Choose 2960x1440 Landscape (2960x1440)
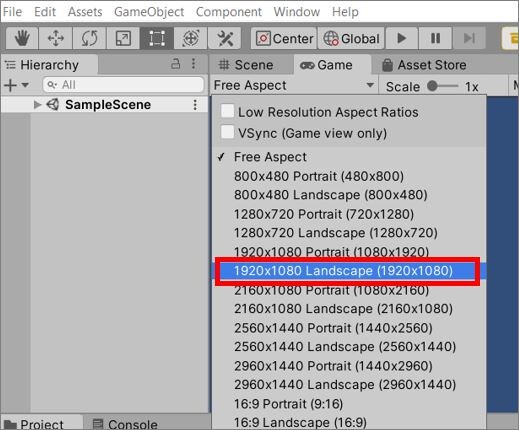Image resolution: width=519 pixels, height=430 pixels. [x=349, y=385]
